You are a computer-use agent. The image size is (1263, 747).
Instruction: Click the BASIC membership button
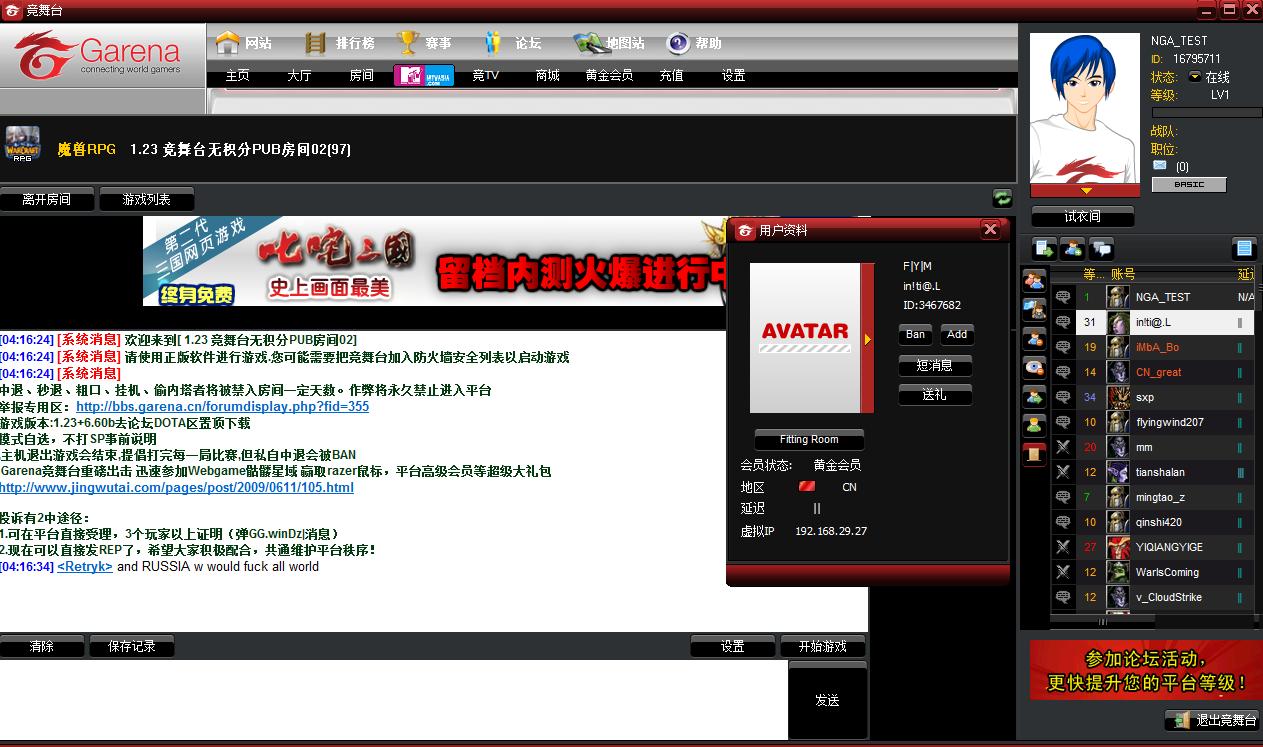point(1189,185)
